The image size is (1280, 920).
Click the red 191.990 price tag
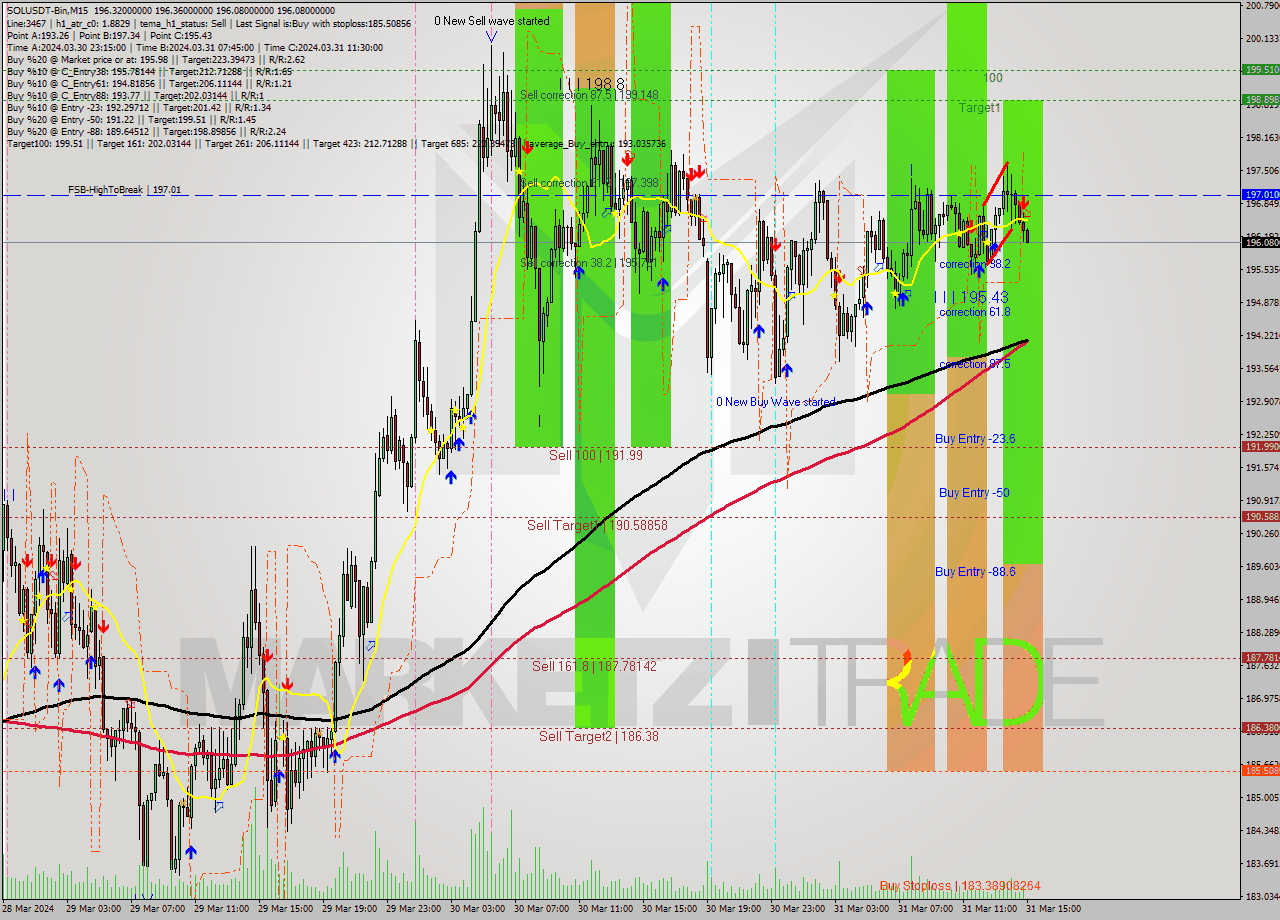tap(1260, 447)
